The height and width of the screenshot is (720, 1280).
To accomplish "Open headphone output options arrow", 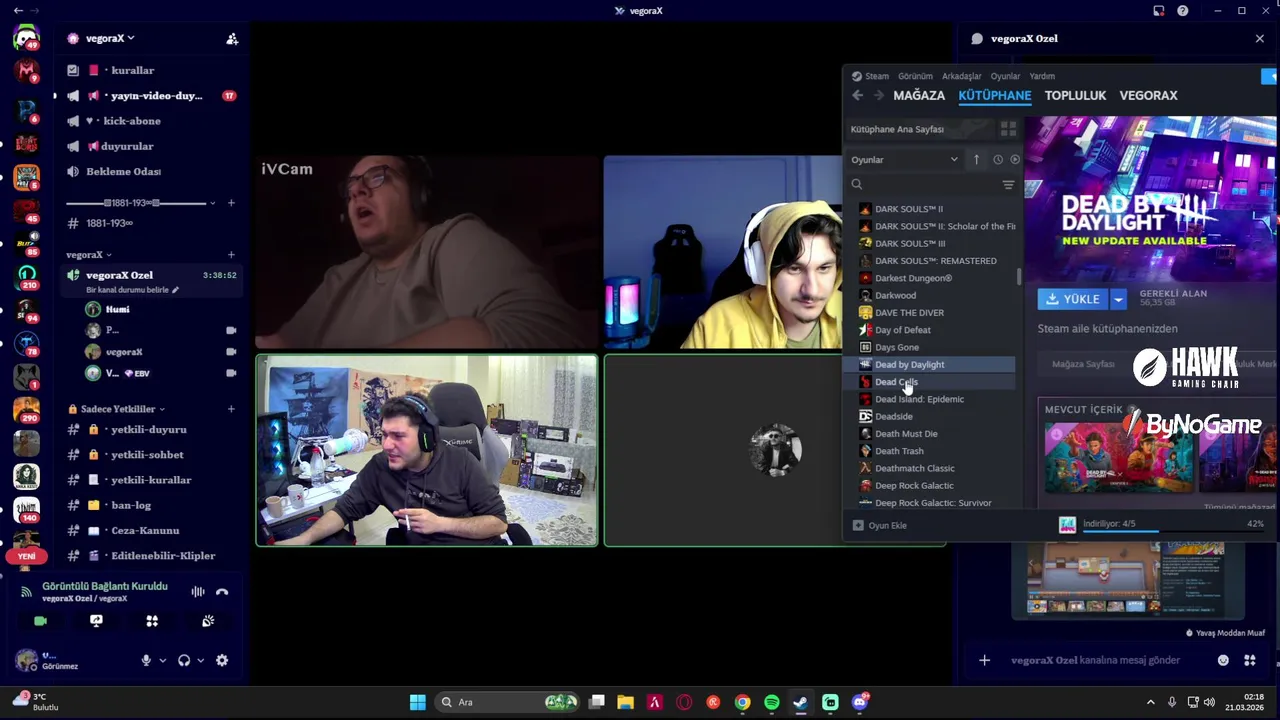I will [x=200, y=660].
